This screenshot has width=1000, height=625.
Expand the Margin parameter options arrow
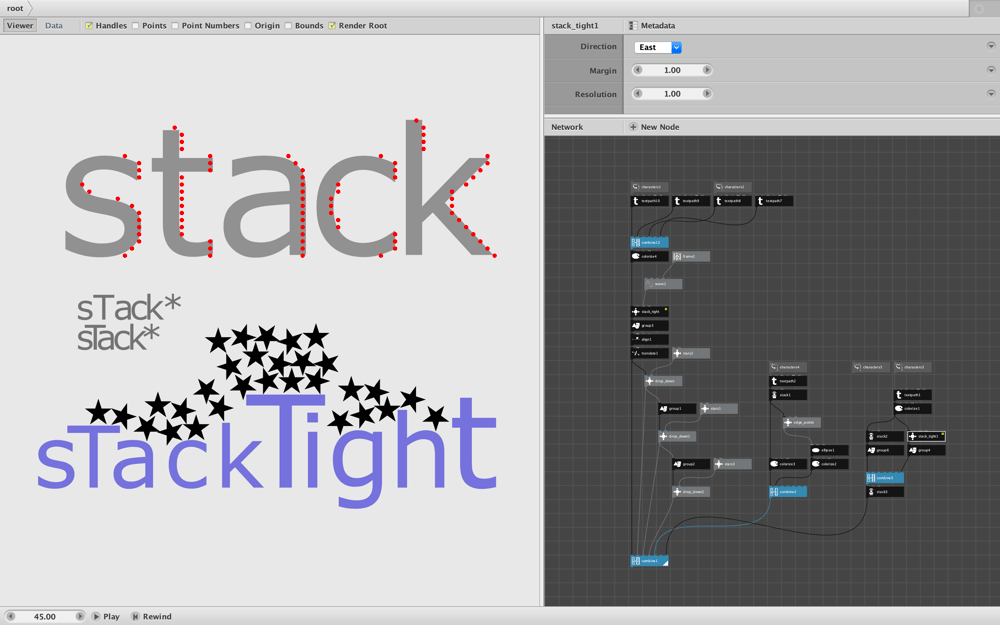[991, 70]
